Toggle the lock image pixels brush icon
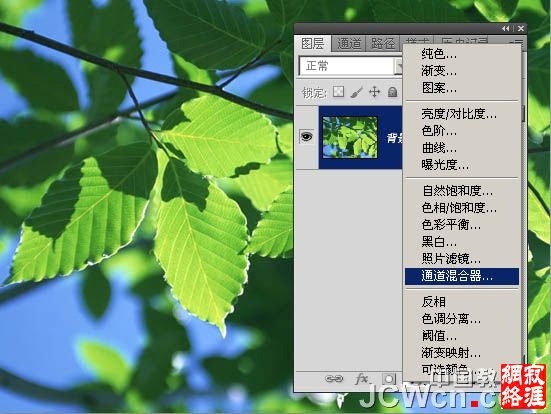 (x=356, y=92)
